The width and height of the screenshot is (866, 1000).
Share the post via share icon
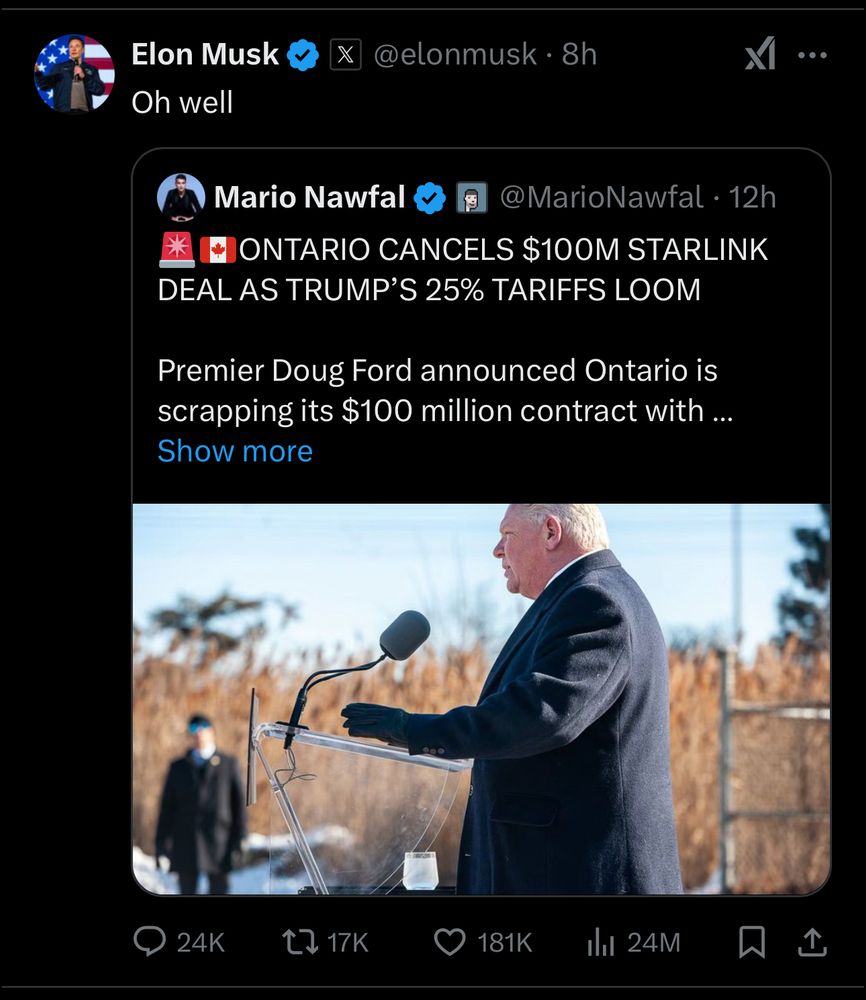point(814,941)
